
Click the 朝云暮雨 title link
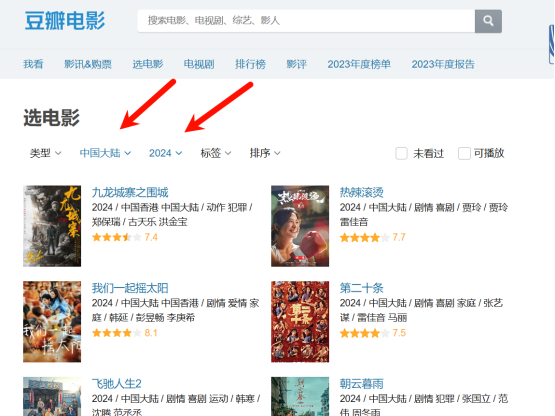pos(361,383)
